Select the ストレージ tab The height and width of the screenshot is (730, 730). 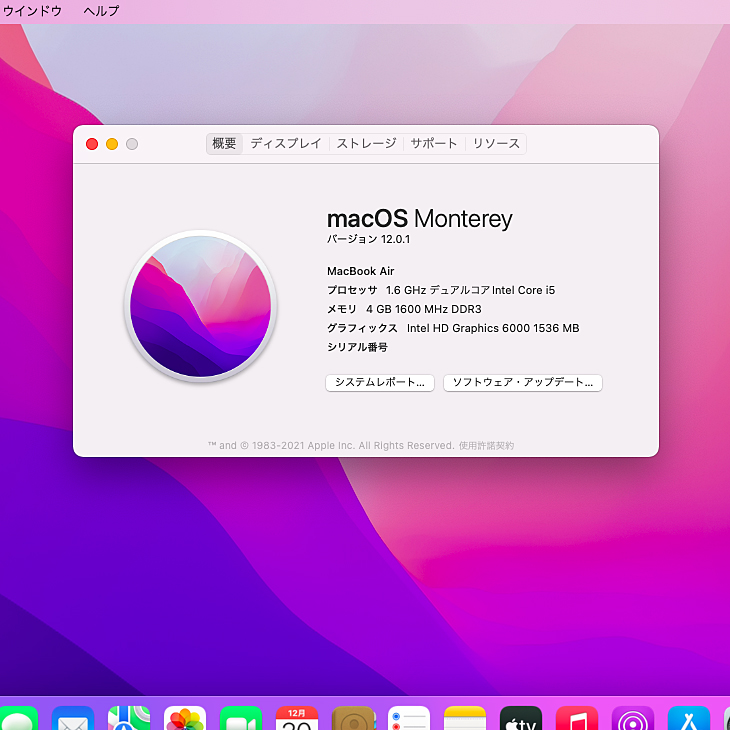tap(366, 144)
